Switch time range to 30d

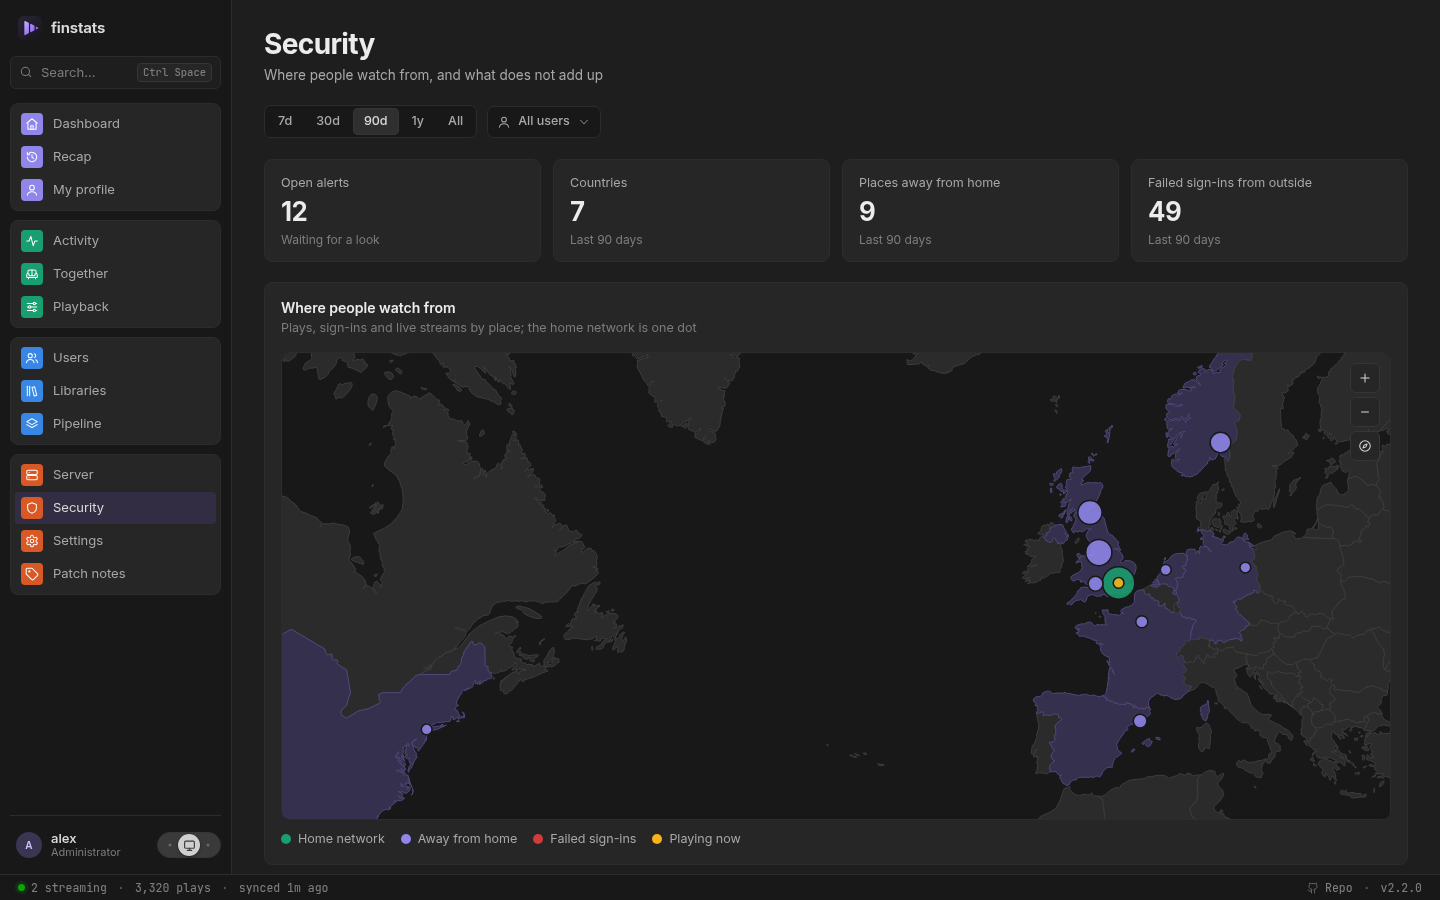pyautogui.click(x=328, y=121)
